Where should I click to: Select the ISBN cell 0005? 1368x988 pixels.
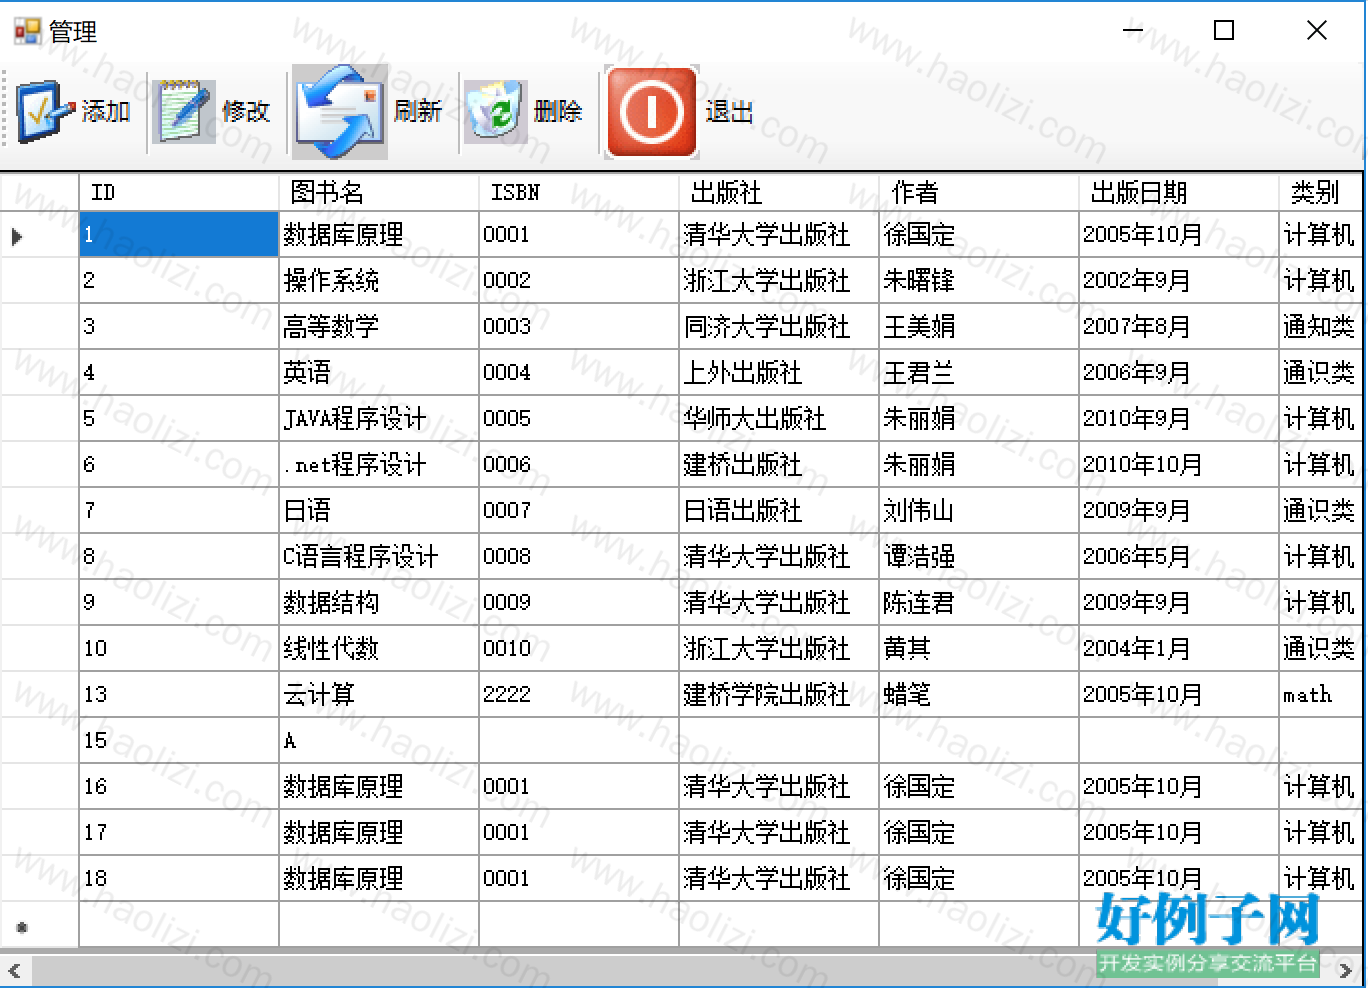[x=579, y=419]
